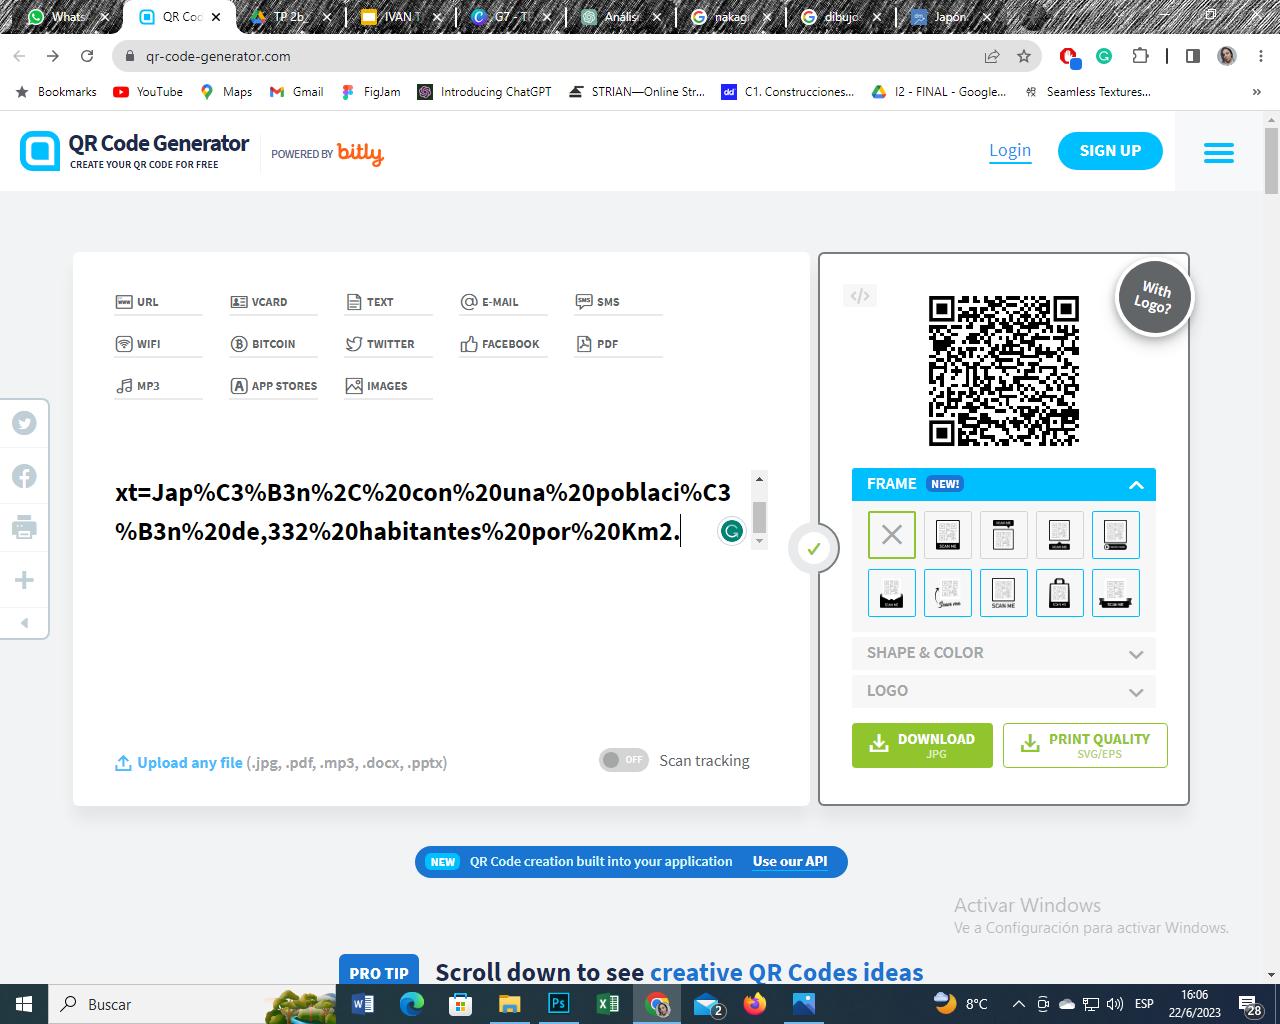Select the frame with bottom SCAN ME label
This screenshot has width=1280, height=1024.
[948, 534]
